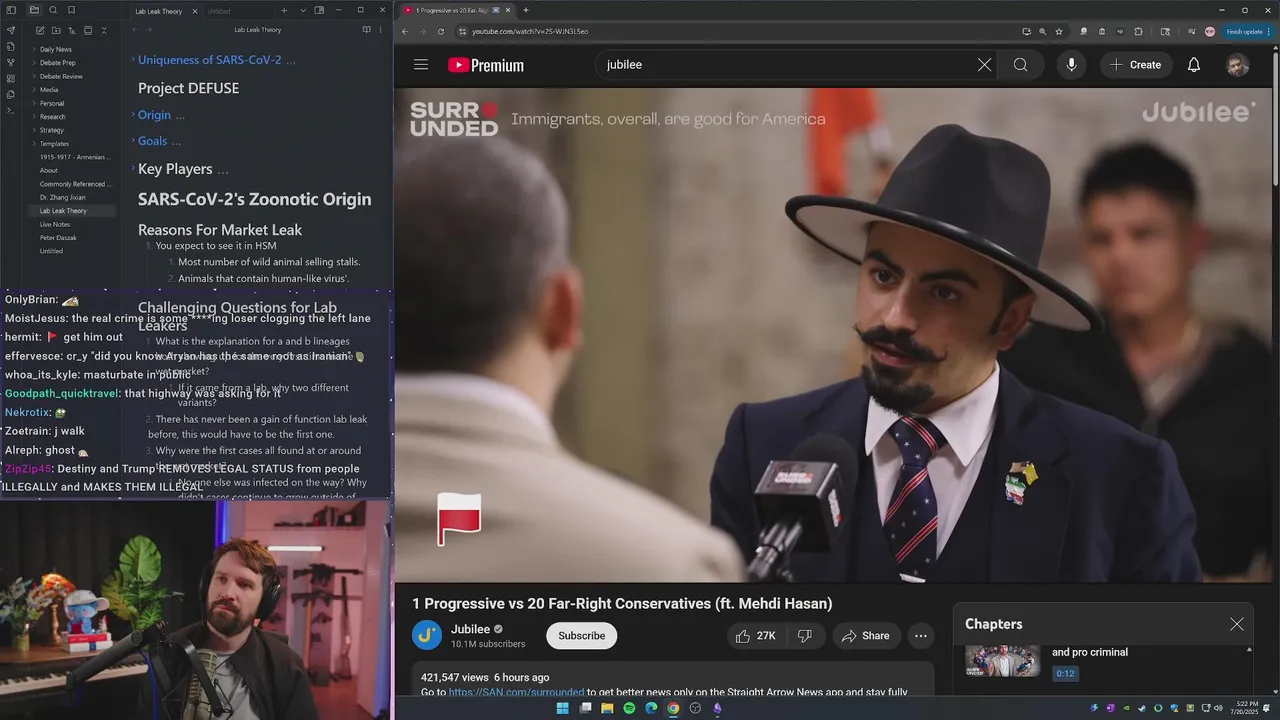
Task: Open YouTube guide hamburger menu
Action: click(x=421, y=65)
